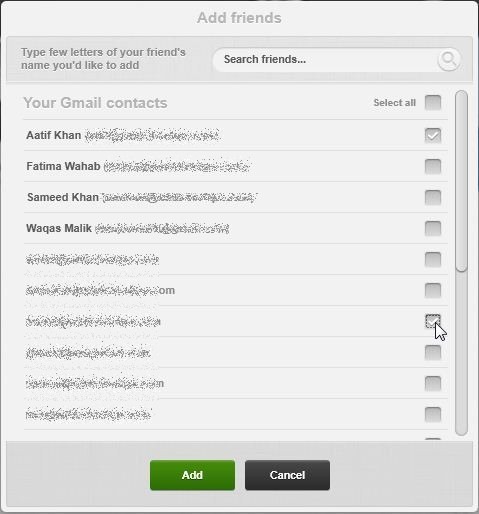This screenshot has height=514, width=479.
Task: Uncheck the checked box under the cursor
Action: (433, 321)
